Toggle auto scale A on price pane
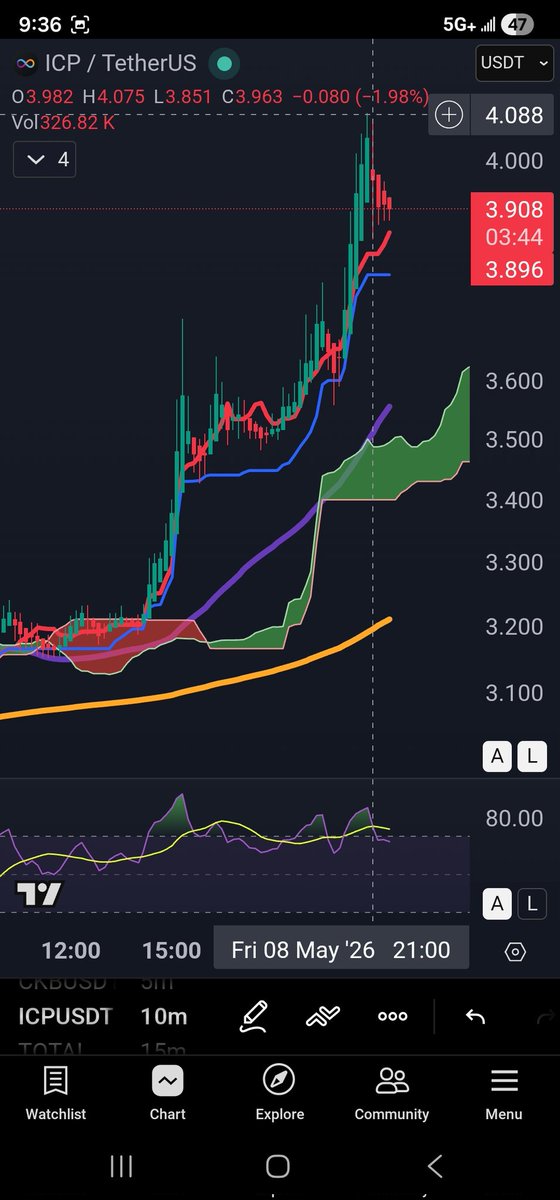The image size is (560, 1200). (497, 757)
